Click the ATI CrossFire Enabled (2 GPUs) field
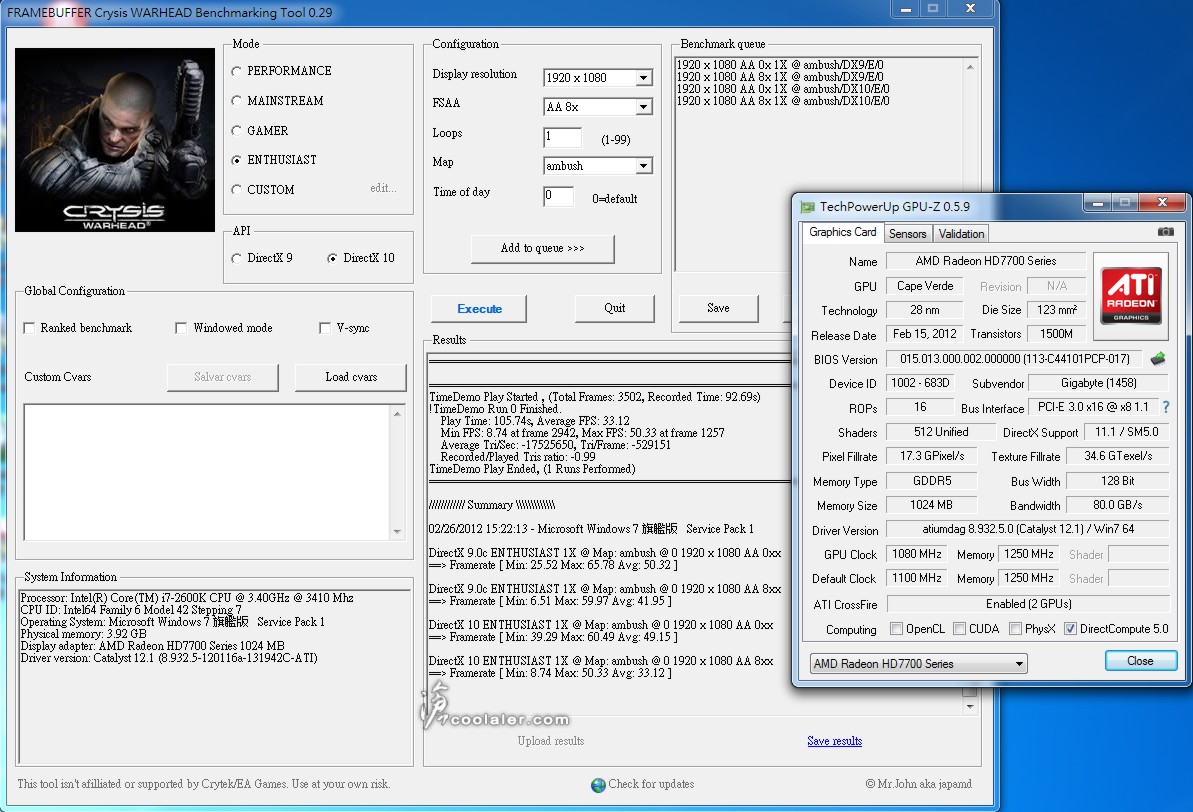Screen dimensions: 1193x812 click(1028, 603)
